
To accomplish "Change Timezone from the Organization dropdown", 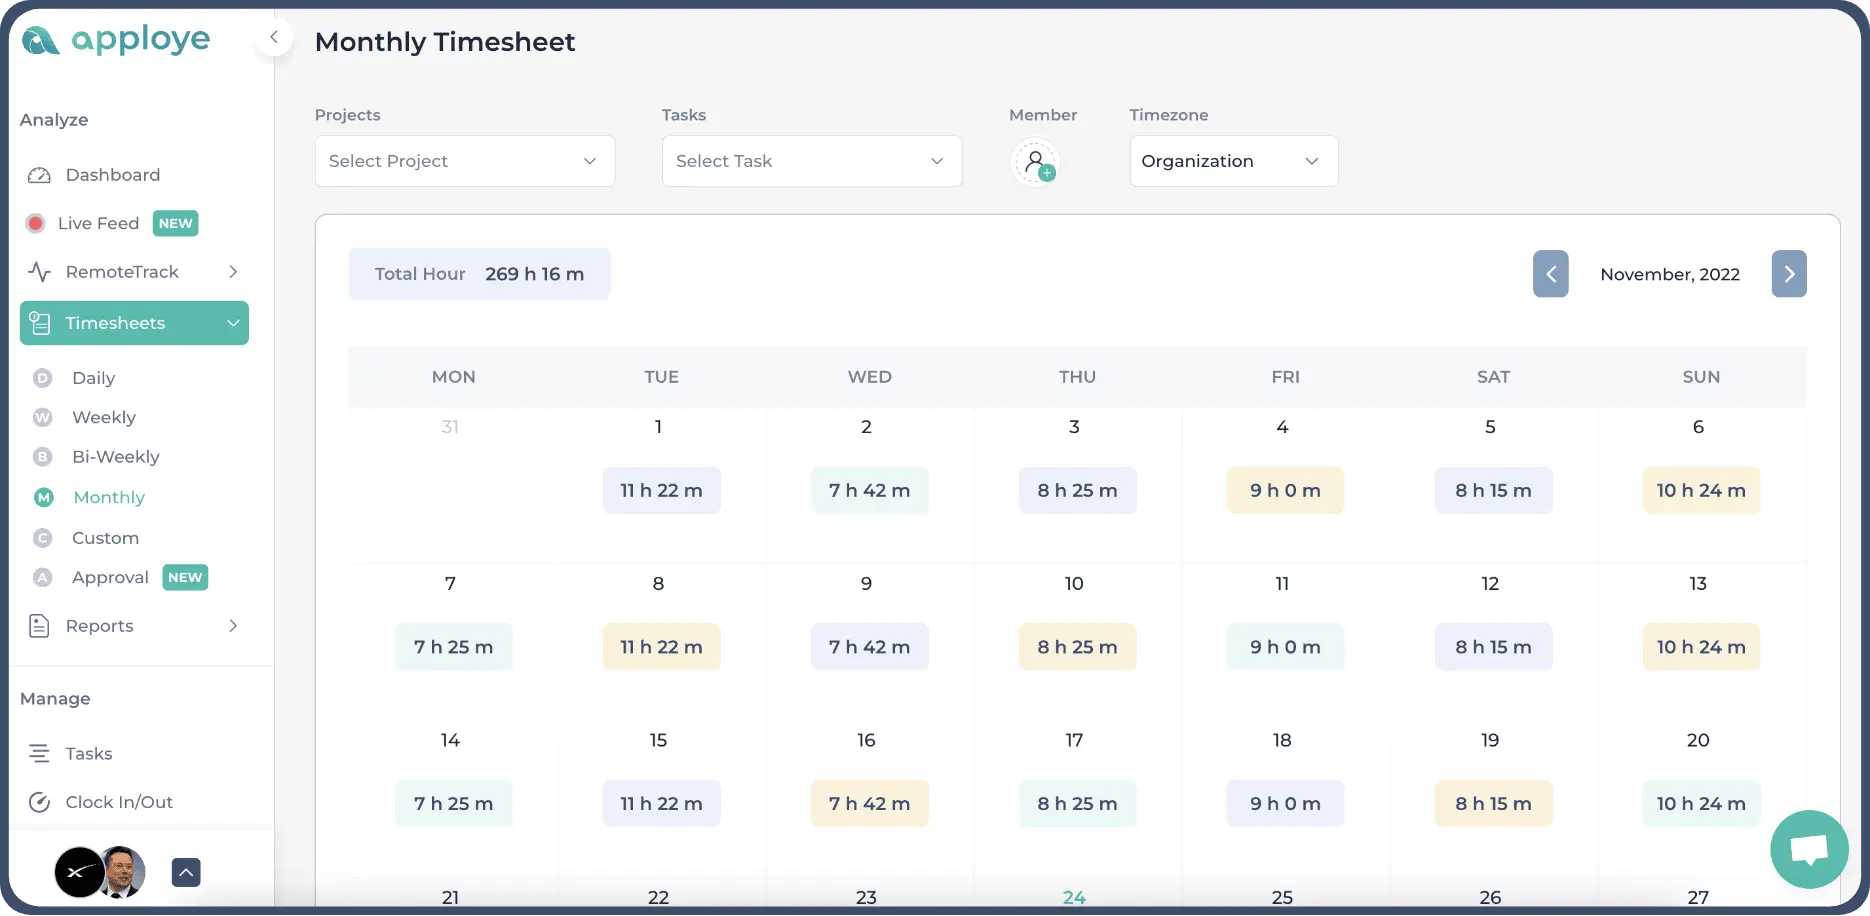I will point(1232,161).
